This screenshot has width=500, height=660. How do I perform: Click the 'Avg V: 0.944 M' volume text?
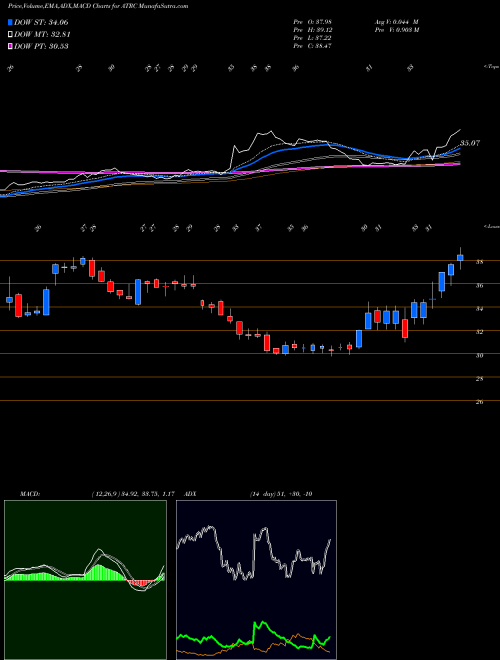(x=396, y=22)
